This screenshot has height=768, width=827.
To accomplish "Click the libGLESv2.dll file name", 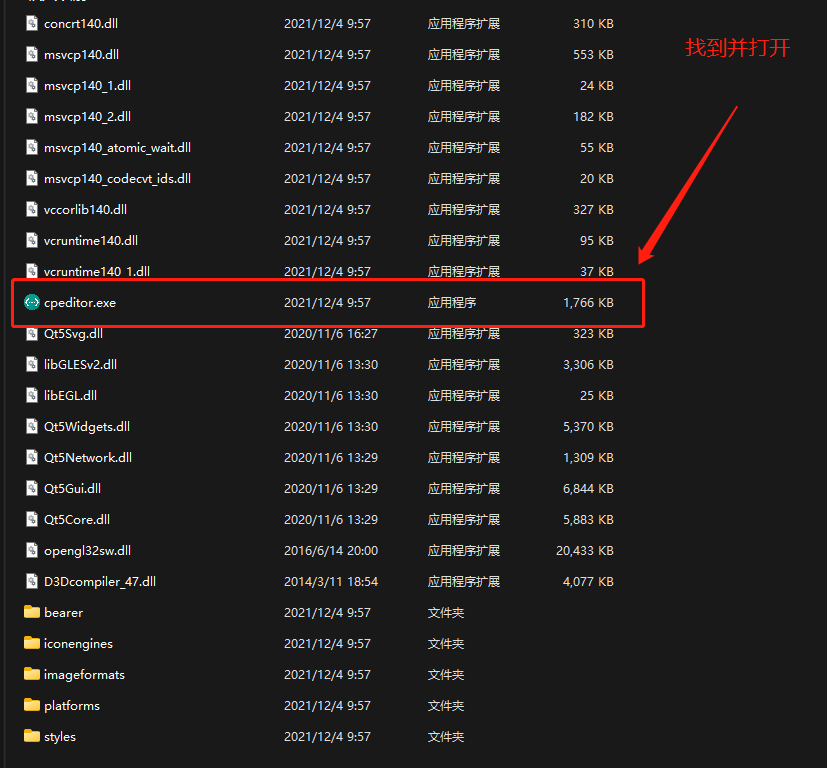I will [x=80, y=364].
